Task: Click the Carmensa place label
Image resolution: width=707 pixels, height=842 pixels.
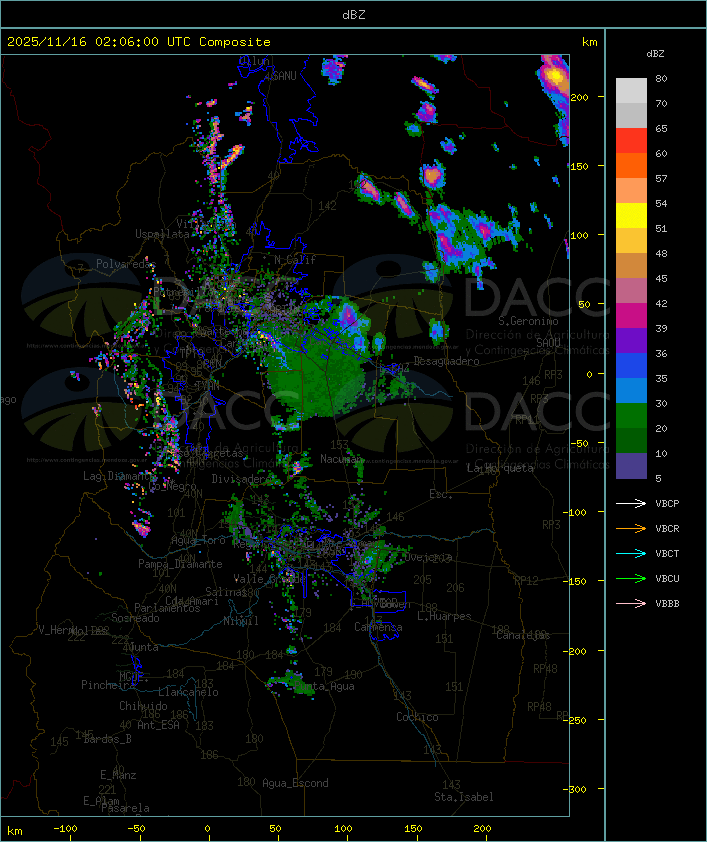Action: click(x=378, y=627)
